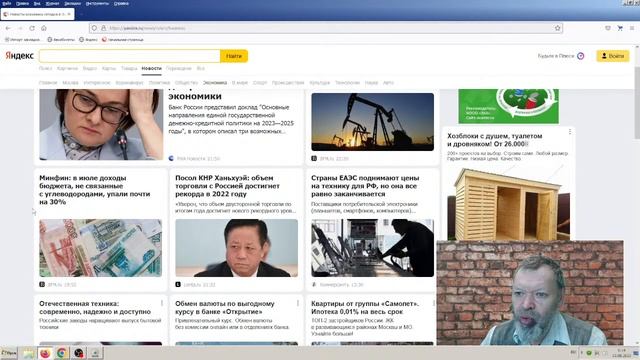Open the Страны ЕАЭС prices headline
The height and width of the screenshot is (360, 640).
[x=365, y=186]
